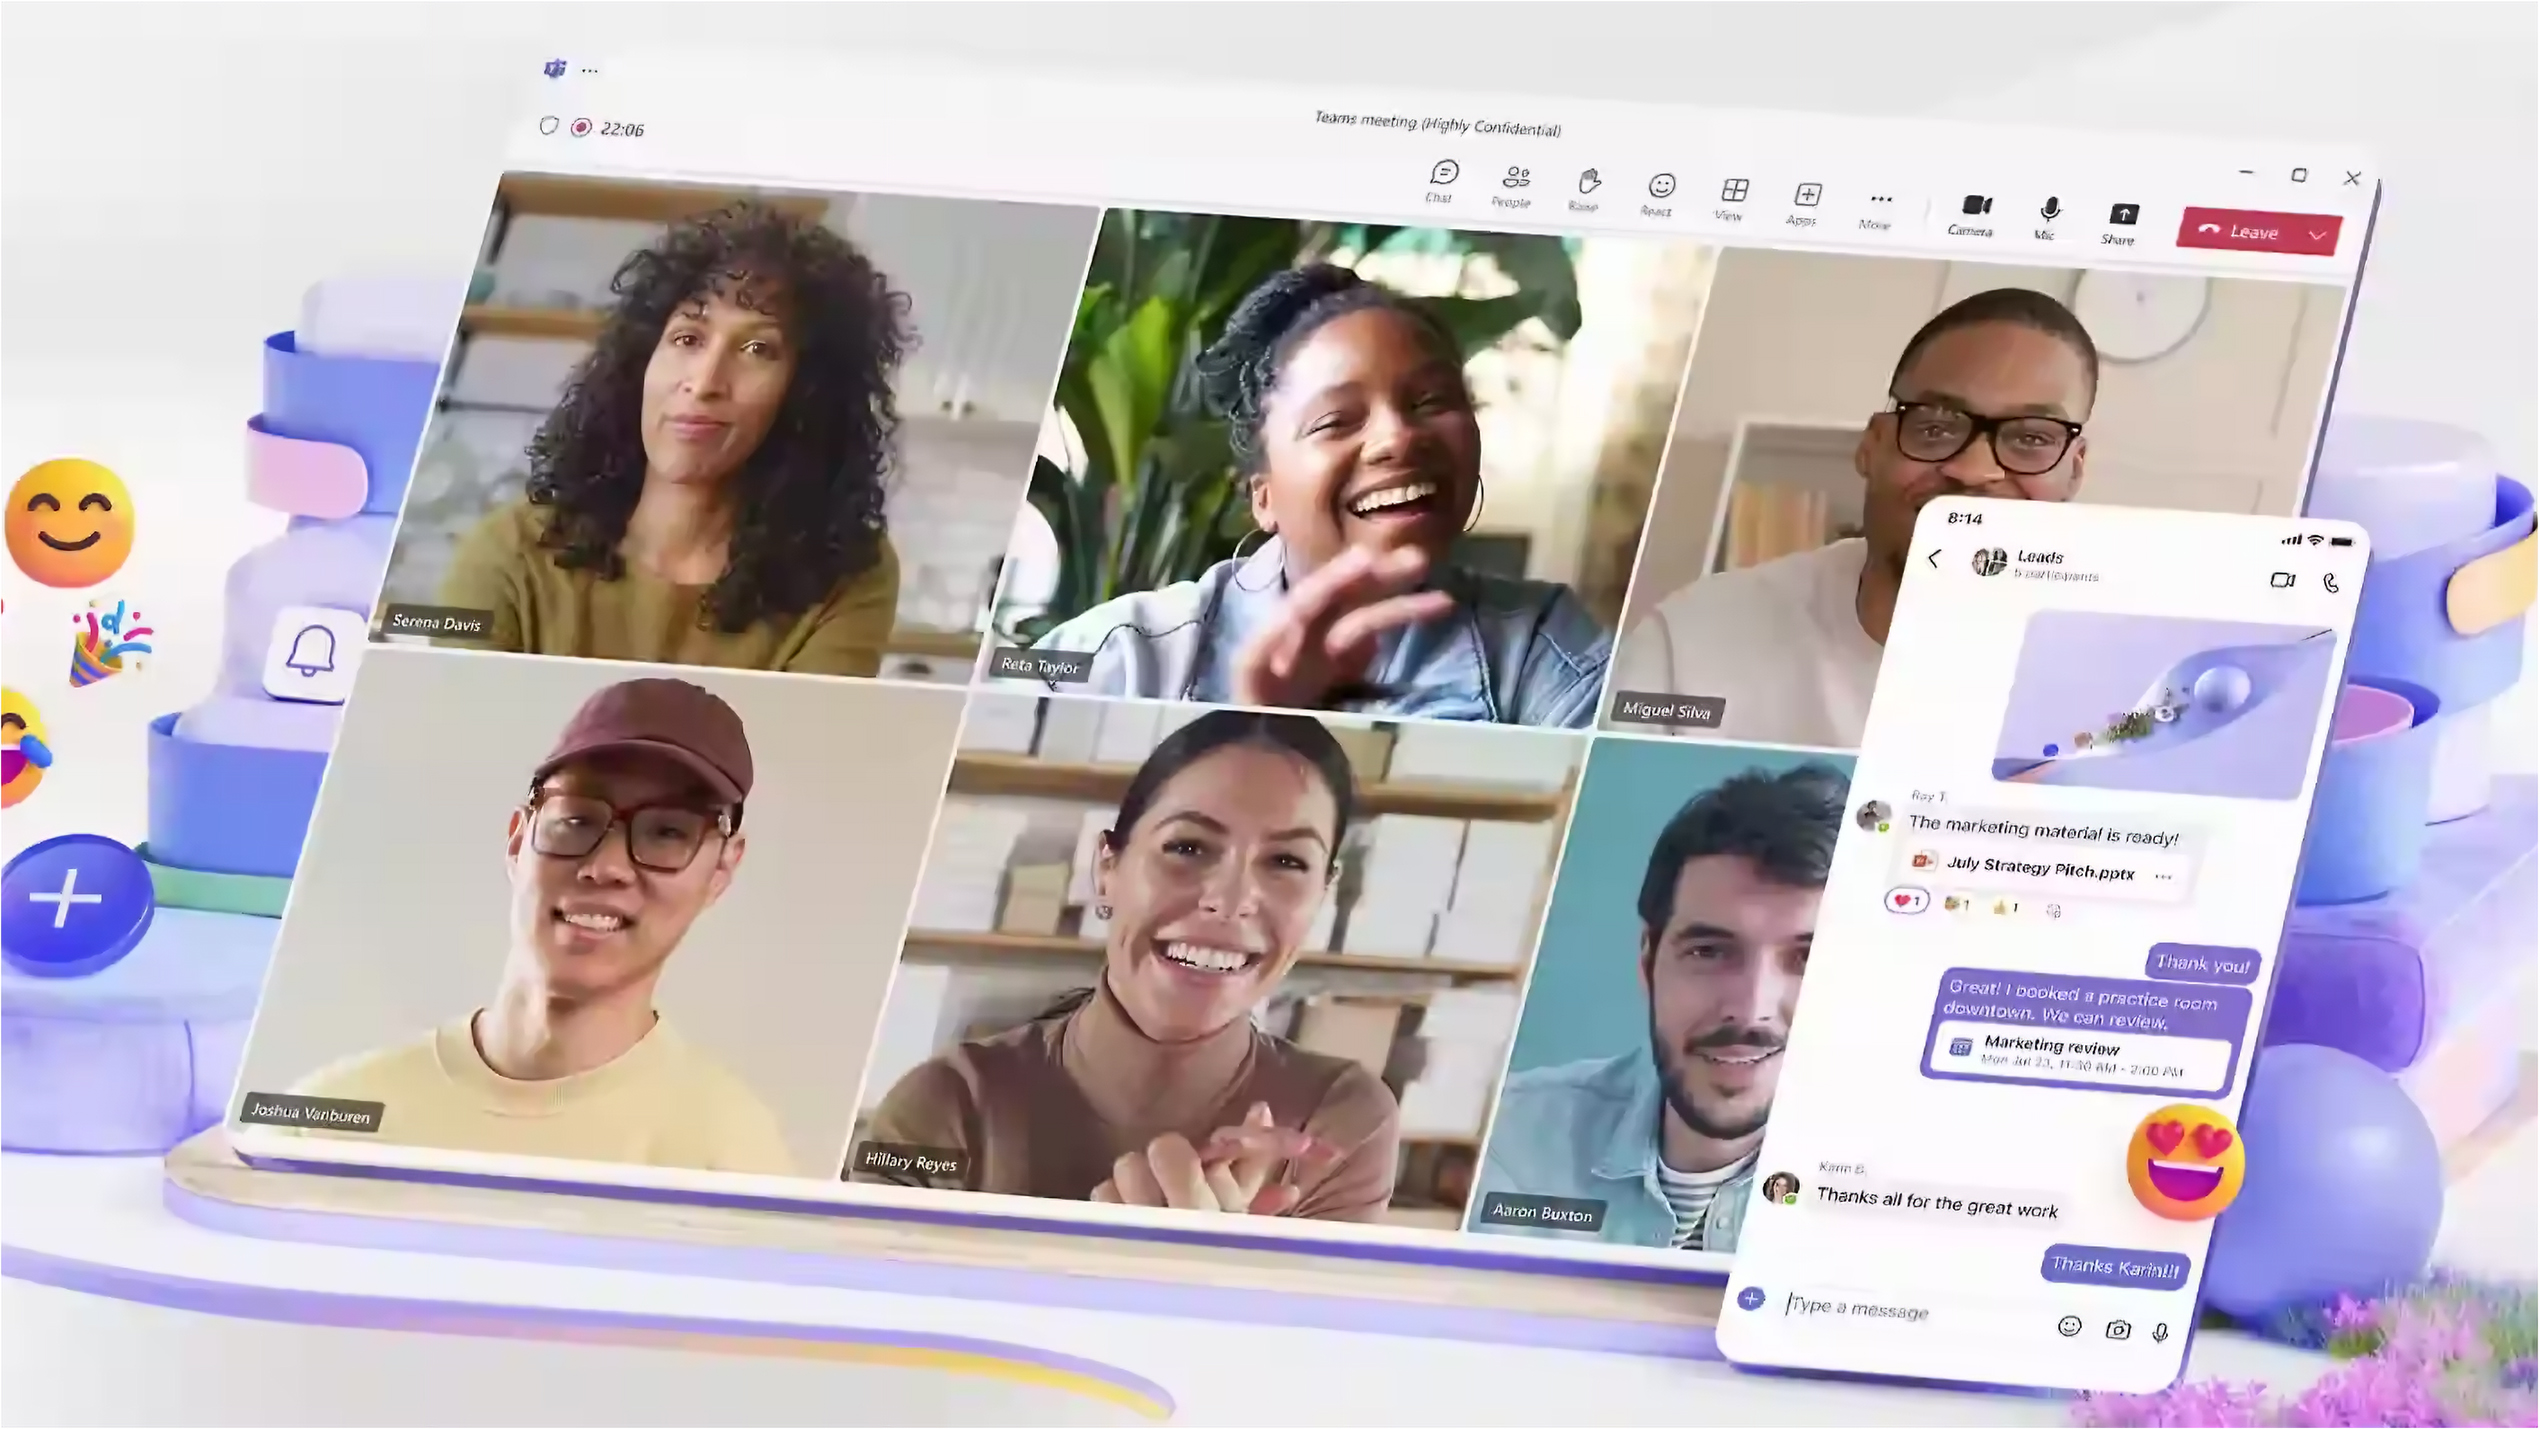Click the 'Thanks Karin!!!' message bubble
This screenshot has height=1429, width=2540.
click(x=2114, y=1267)
